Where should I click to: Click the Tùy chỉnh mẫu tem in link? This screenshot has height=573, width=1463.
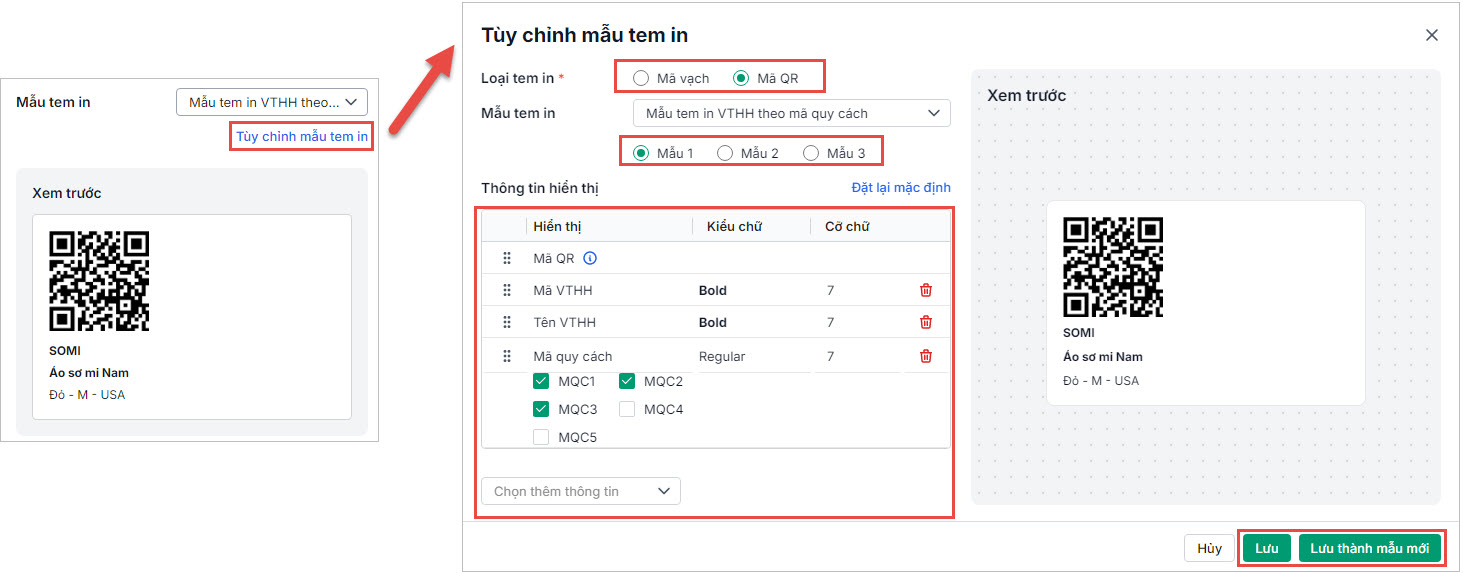click(302, 136)
